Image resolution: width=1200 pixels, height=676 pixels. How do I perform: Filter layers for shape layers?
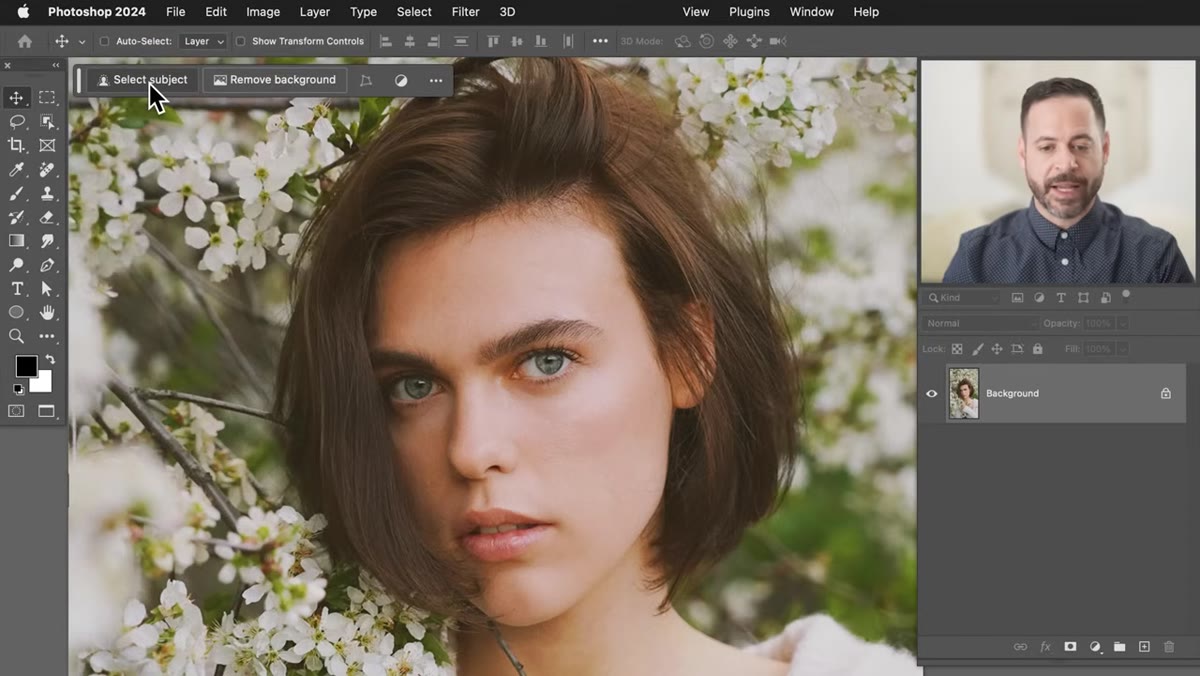pyautogui.click(x=1083, y=298)
